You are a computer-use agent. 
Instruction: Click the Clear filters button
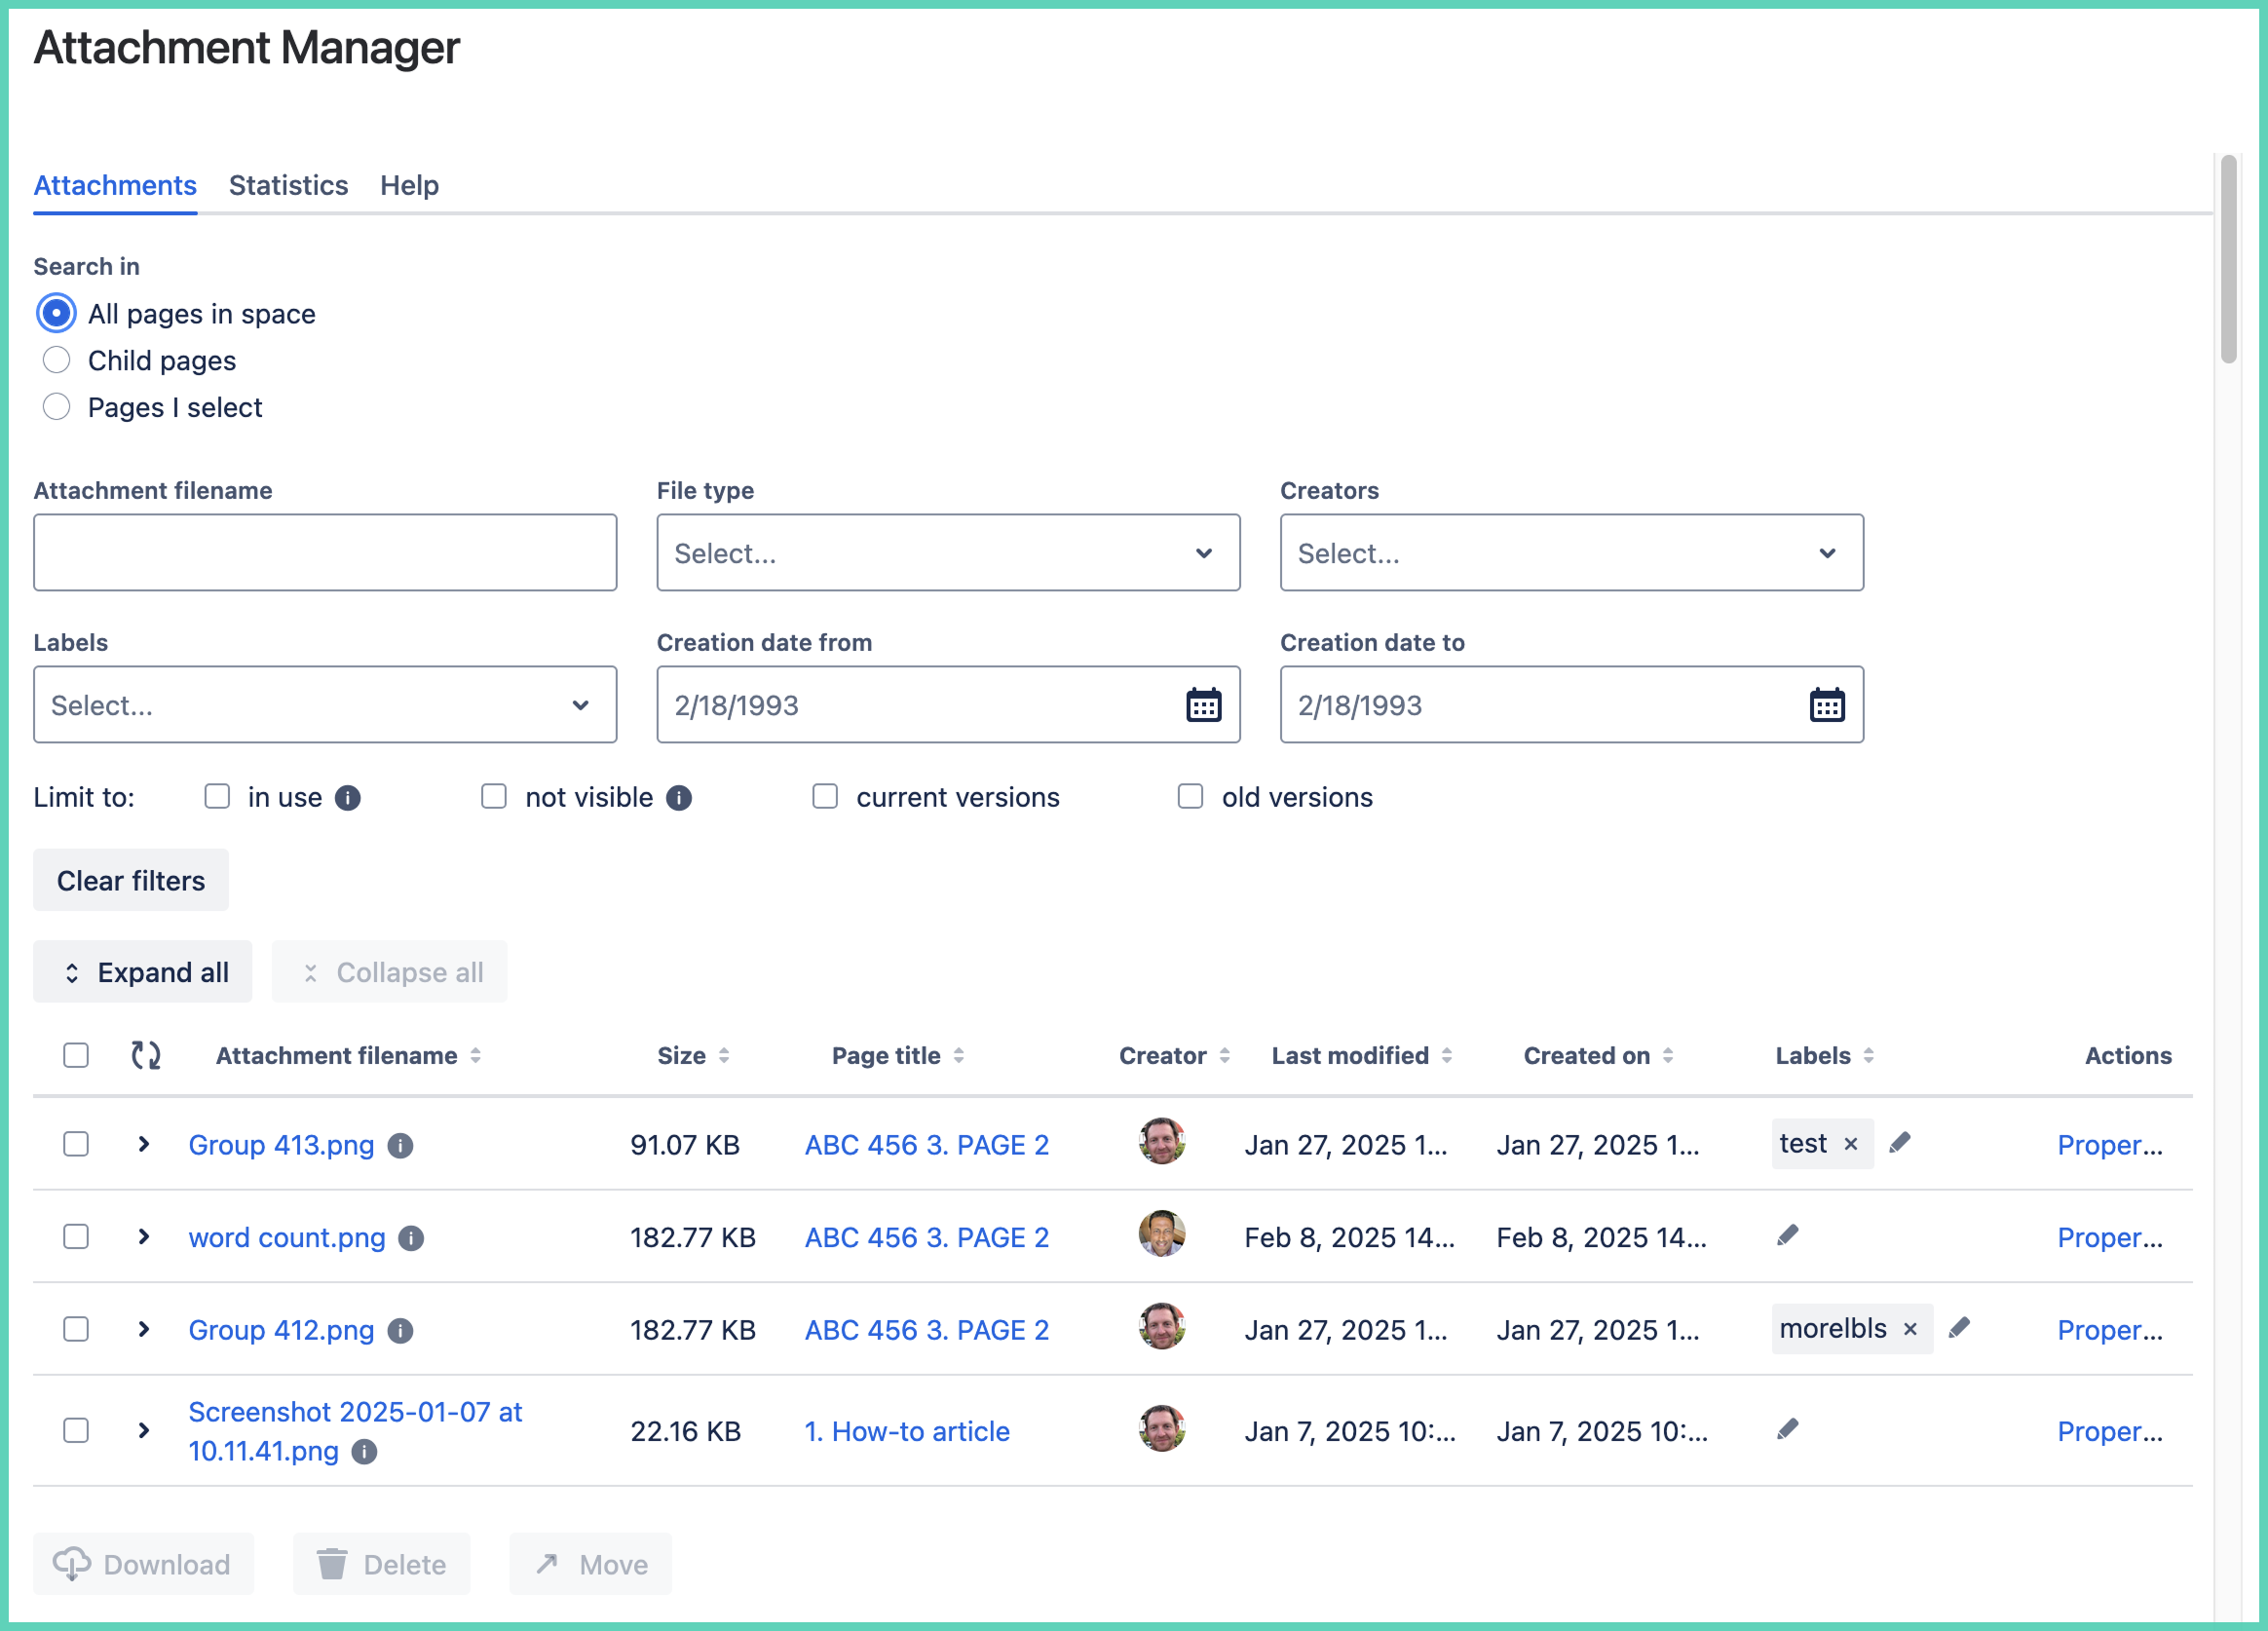tap(131, 880)
